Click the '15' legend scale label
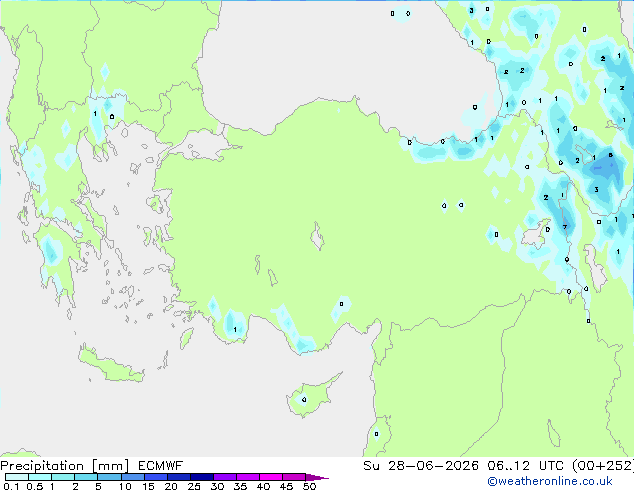 click(148, 486)
